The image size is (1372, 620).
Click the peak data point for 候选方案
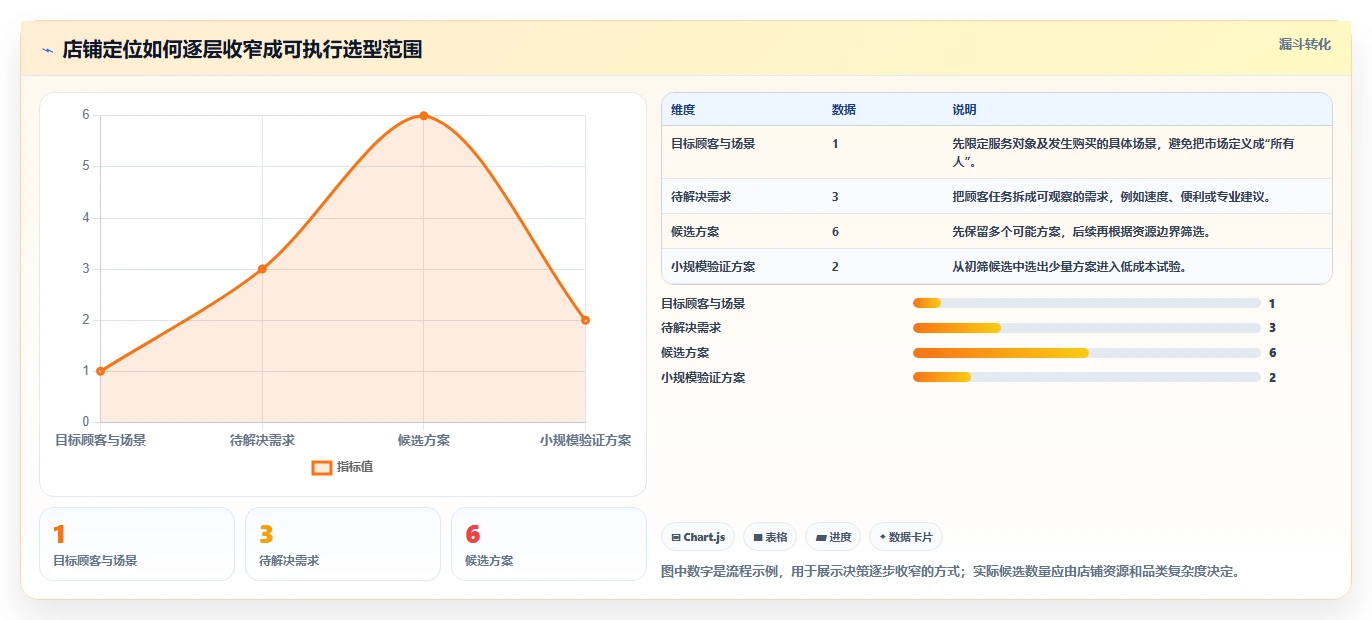424,115
